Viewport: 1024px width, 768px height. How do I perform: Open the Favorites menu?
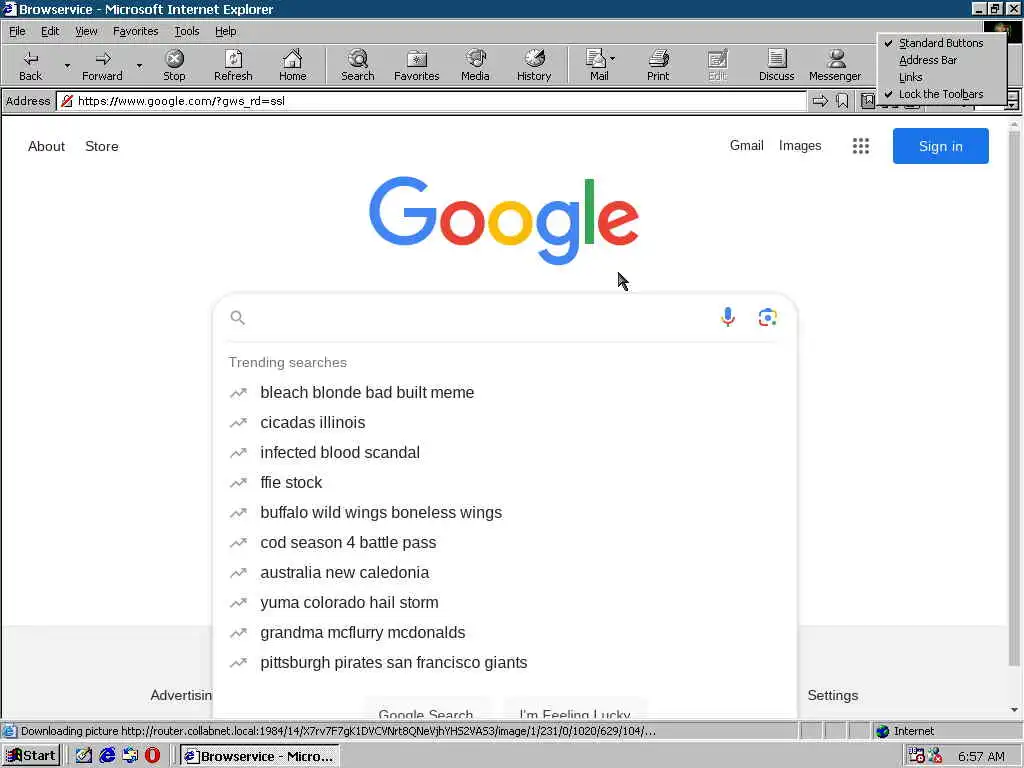point(135,31)
